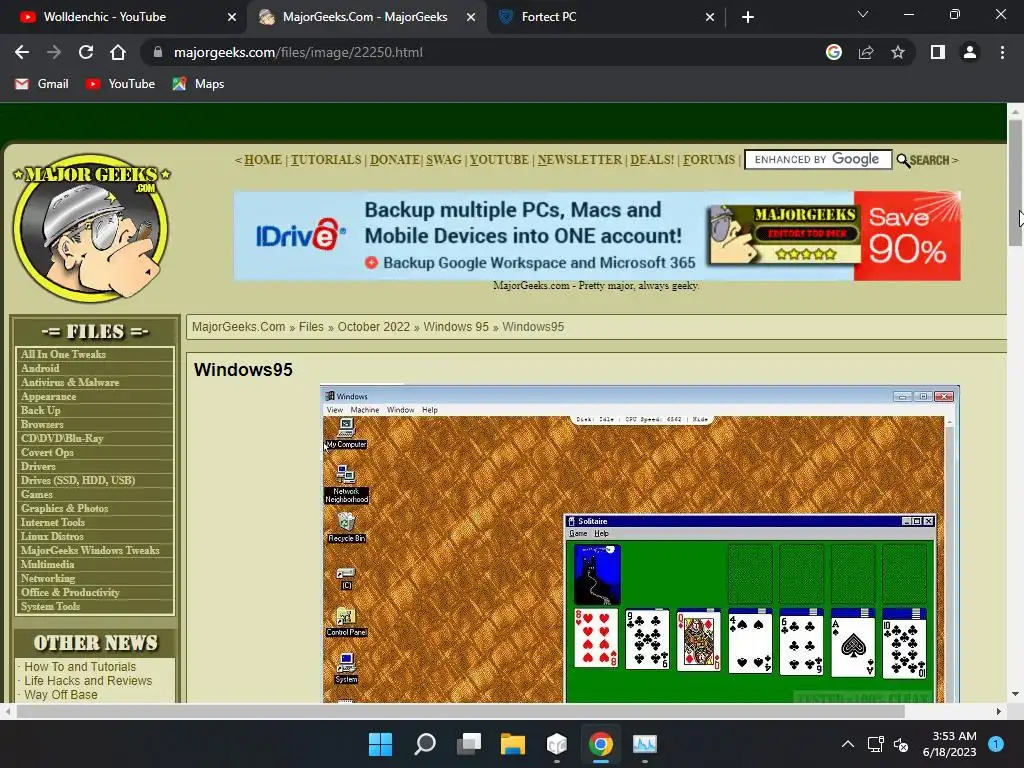1024x768 pixels.
Task: Open Chrome's three-dot menu
Action: [1002, 52]
